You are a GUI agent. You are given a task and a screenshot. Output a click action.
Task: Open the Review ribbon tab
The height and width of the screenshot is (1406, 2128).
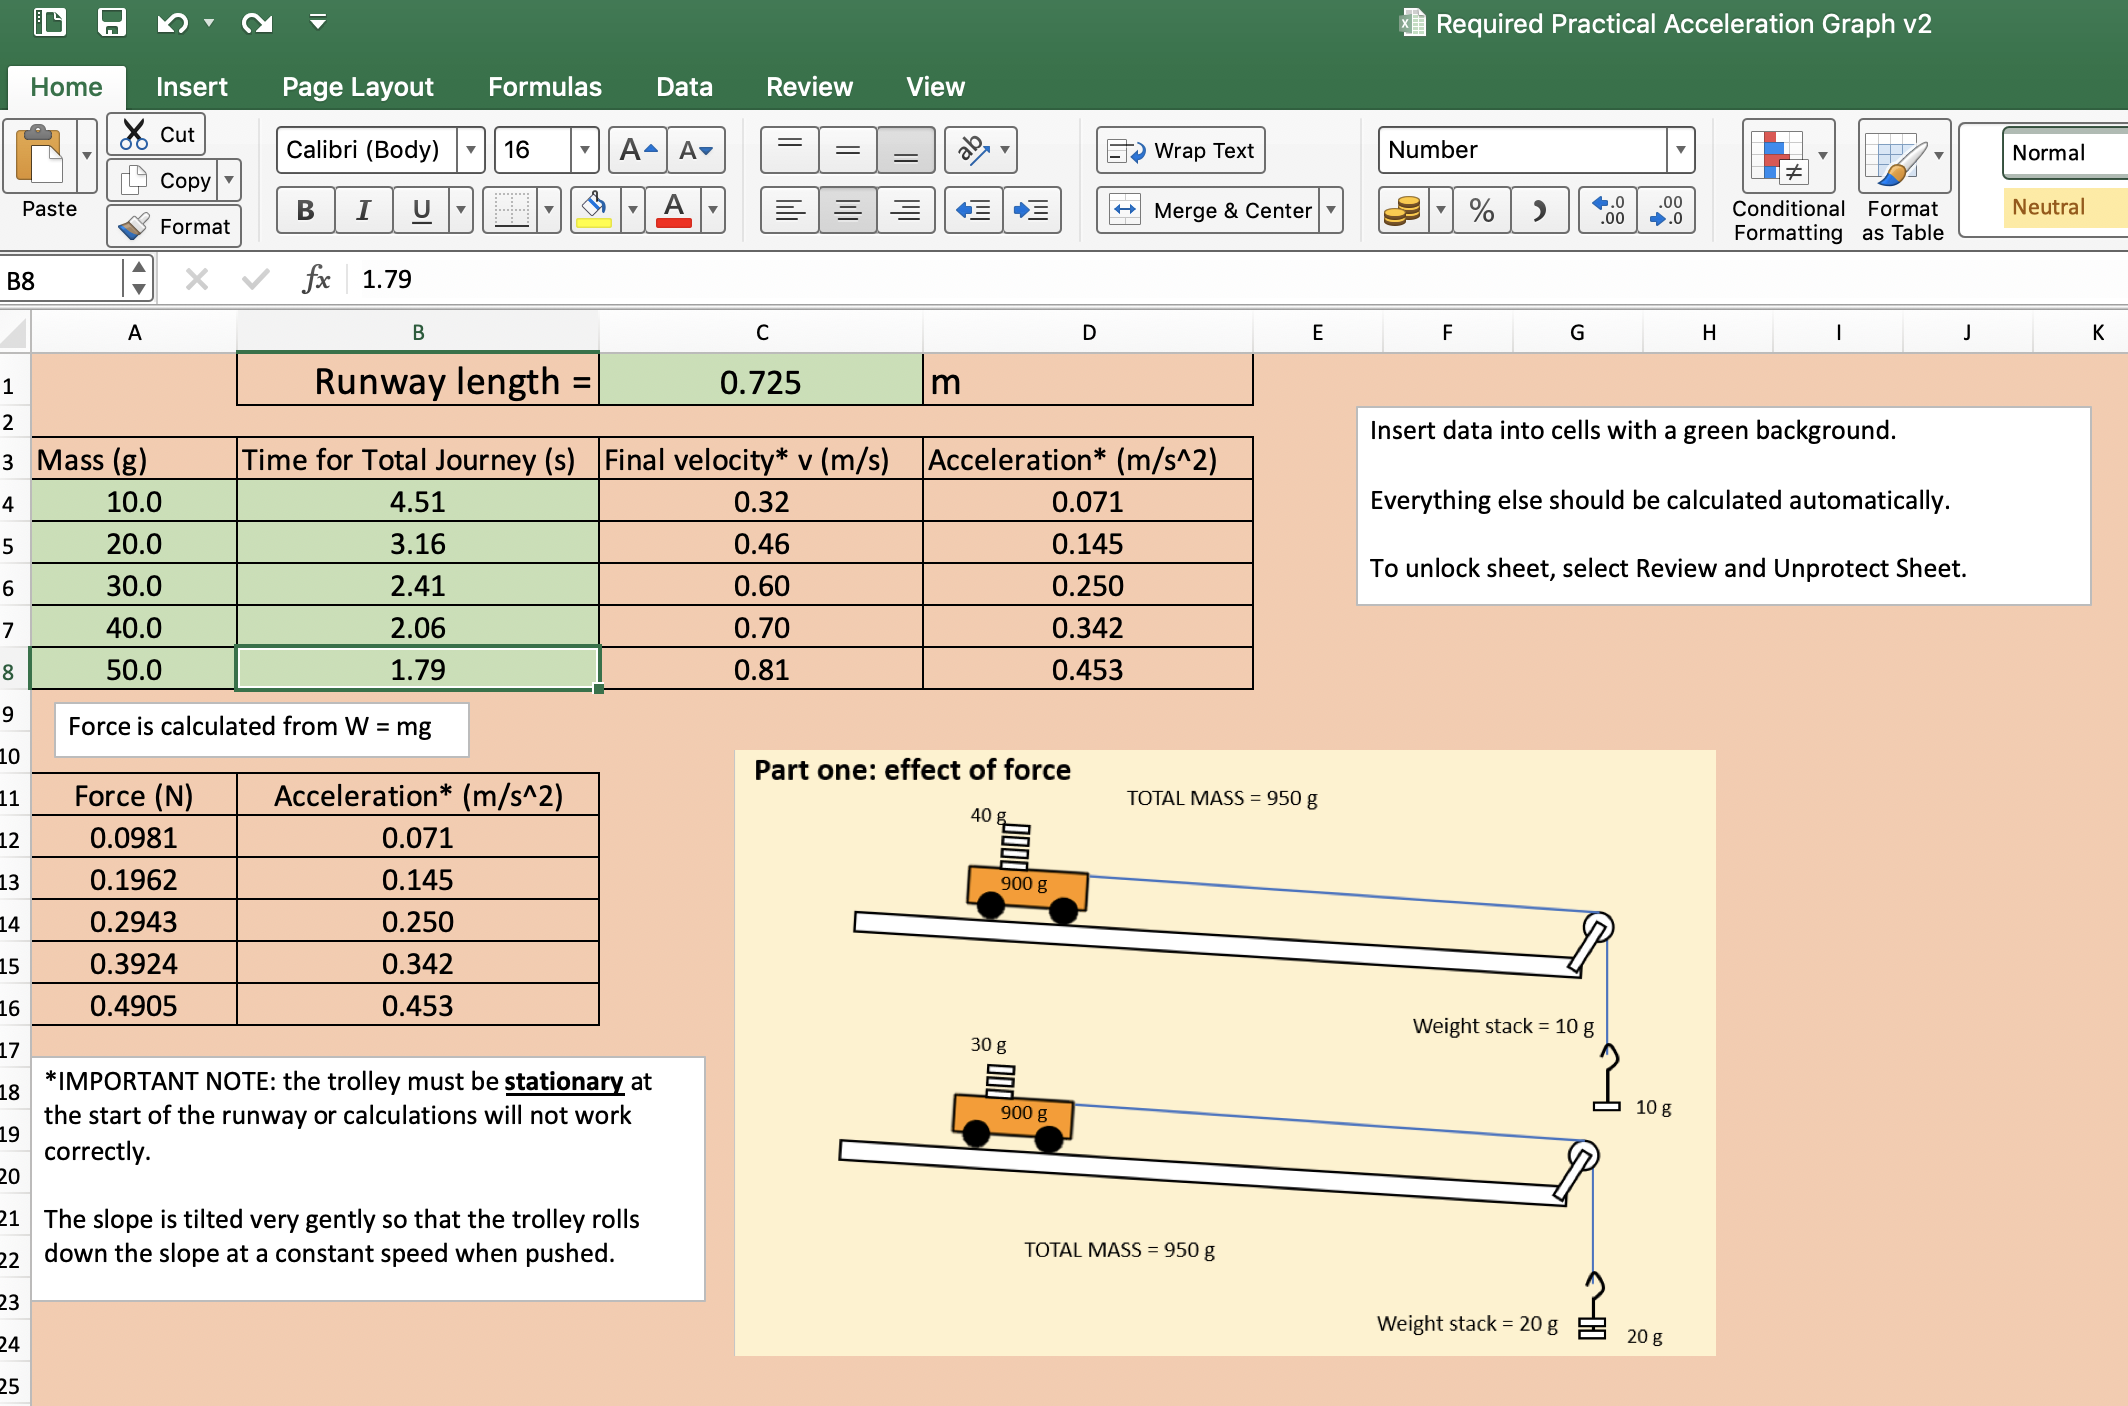pyautogui.click(x=808, y=87)
